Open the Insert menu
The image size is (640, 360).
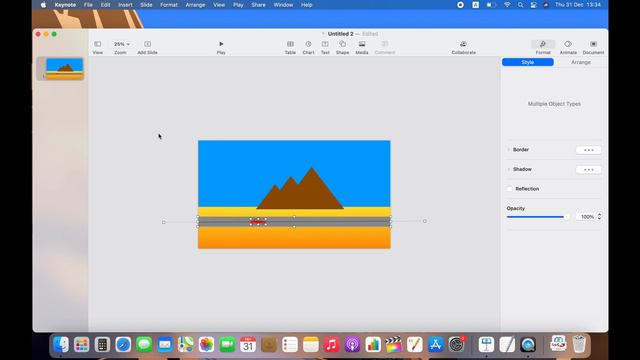tap(125, 5)
